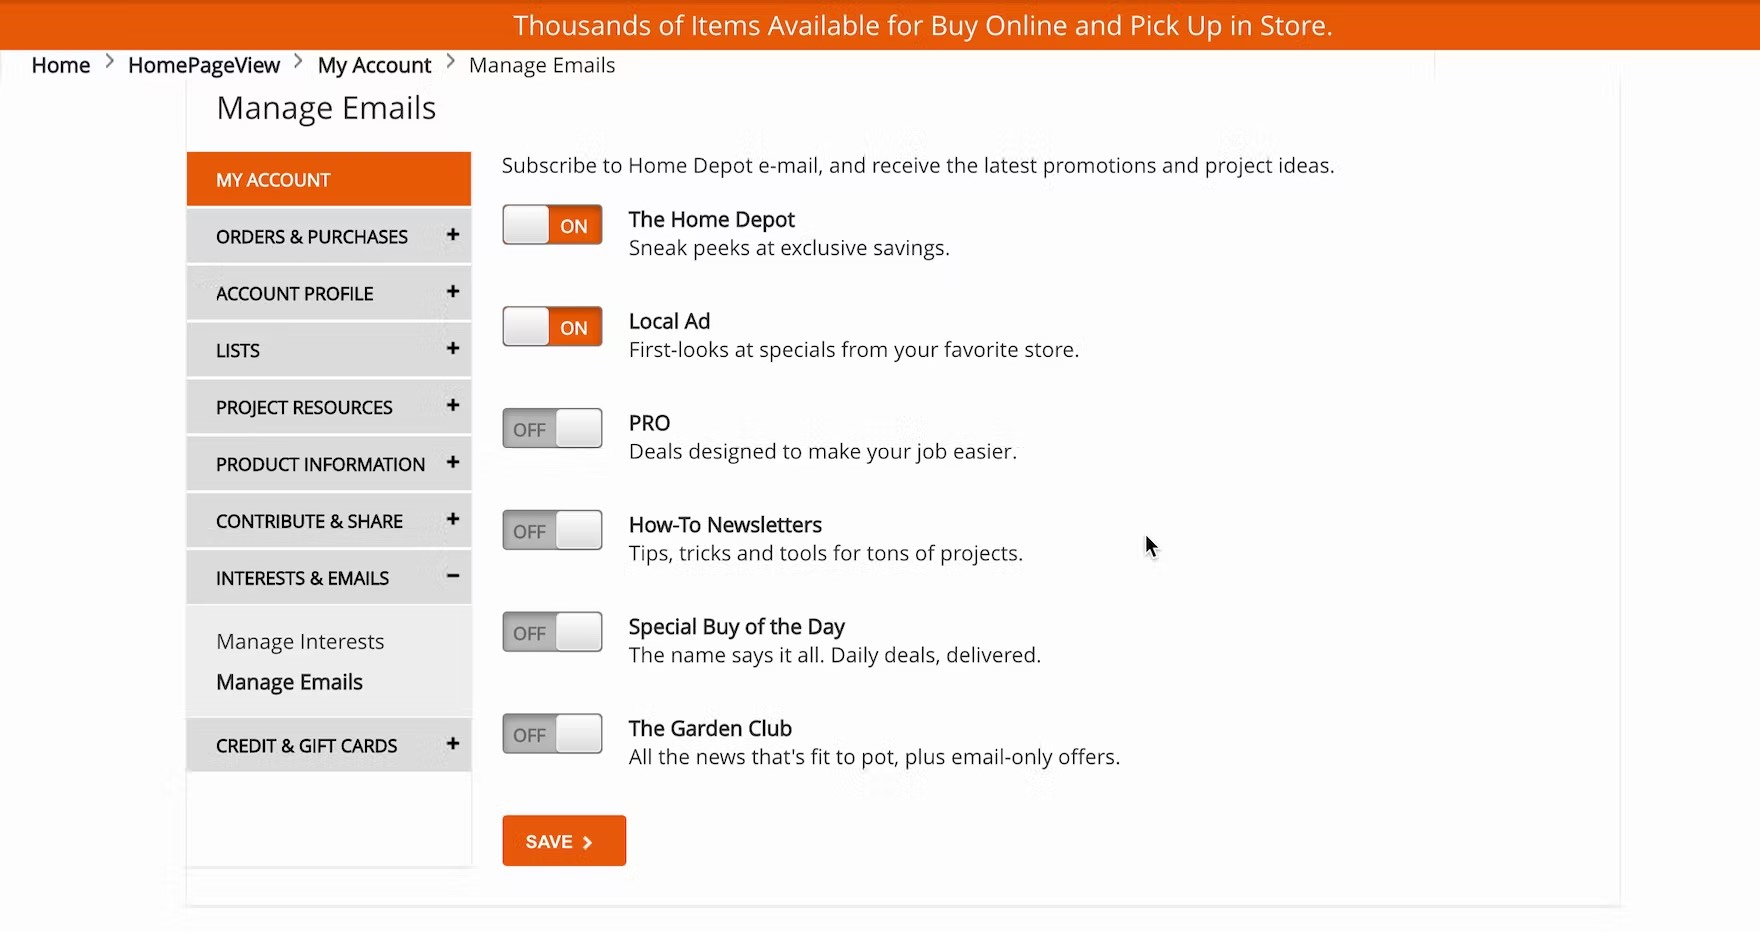The image size is (1760, 932).
Task: Turn off The Home Depot email toggle
Action: click(552, 225)
